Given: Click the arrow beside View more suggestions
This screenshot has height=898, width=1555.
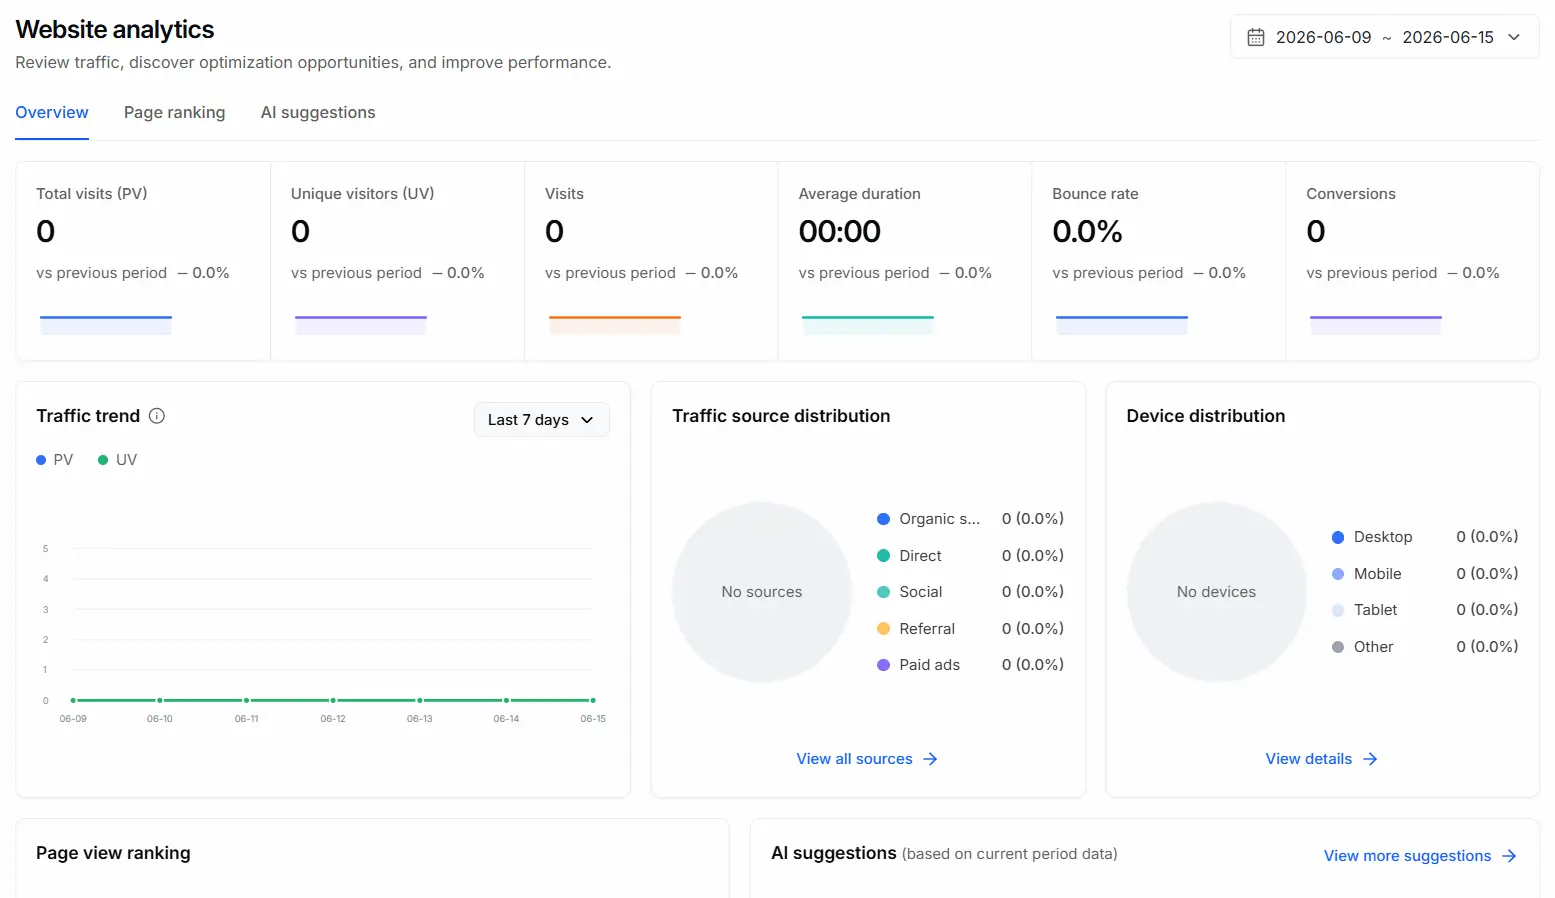Looking at the screenshot, I should point(1509,856).
